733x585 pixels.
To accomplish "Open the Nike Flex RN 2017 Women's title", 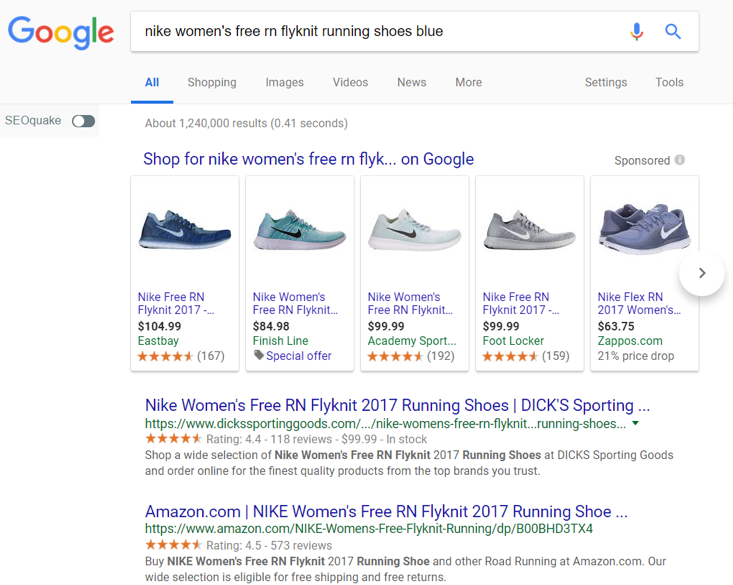I will click(639, 303).
